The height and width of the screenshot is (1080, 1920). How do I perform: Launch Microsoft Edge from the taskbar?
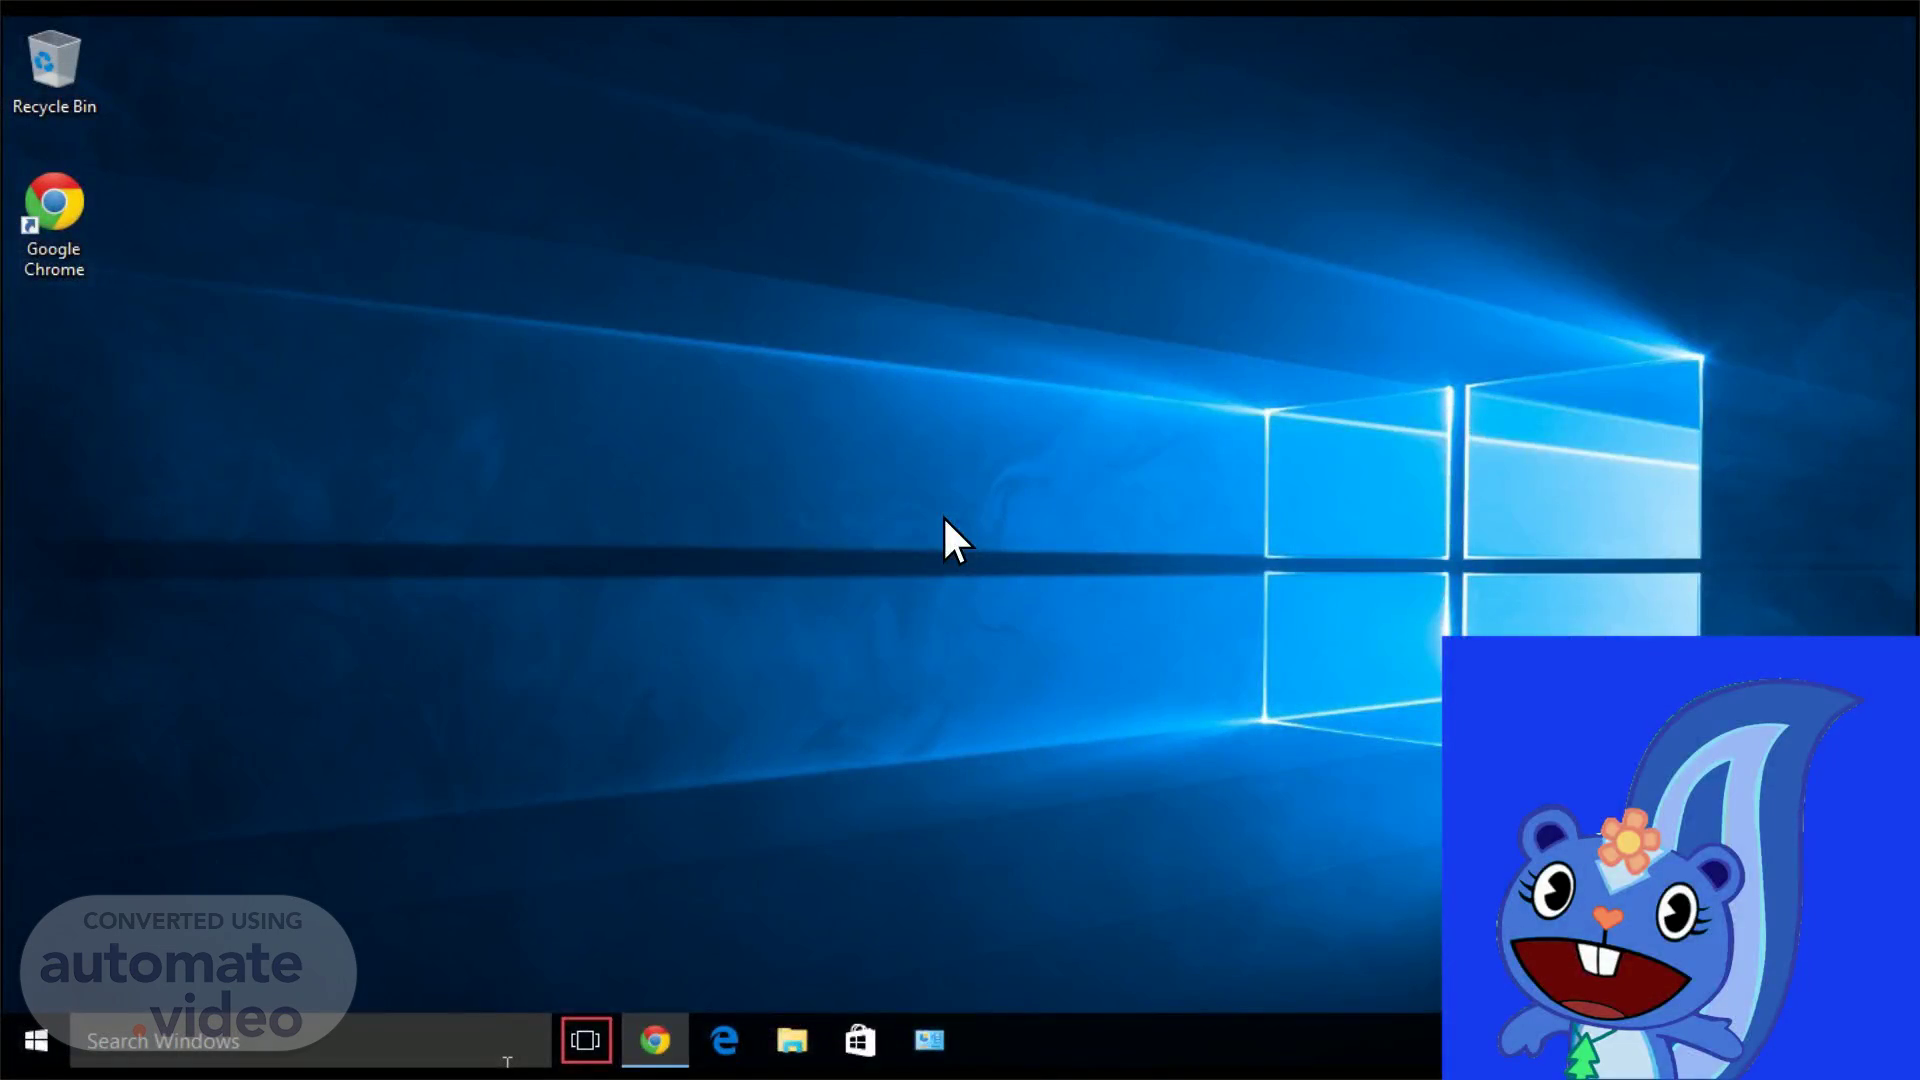coord(724,1041)
